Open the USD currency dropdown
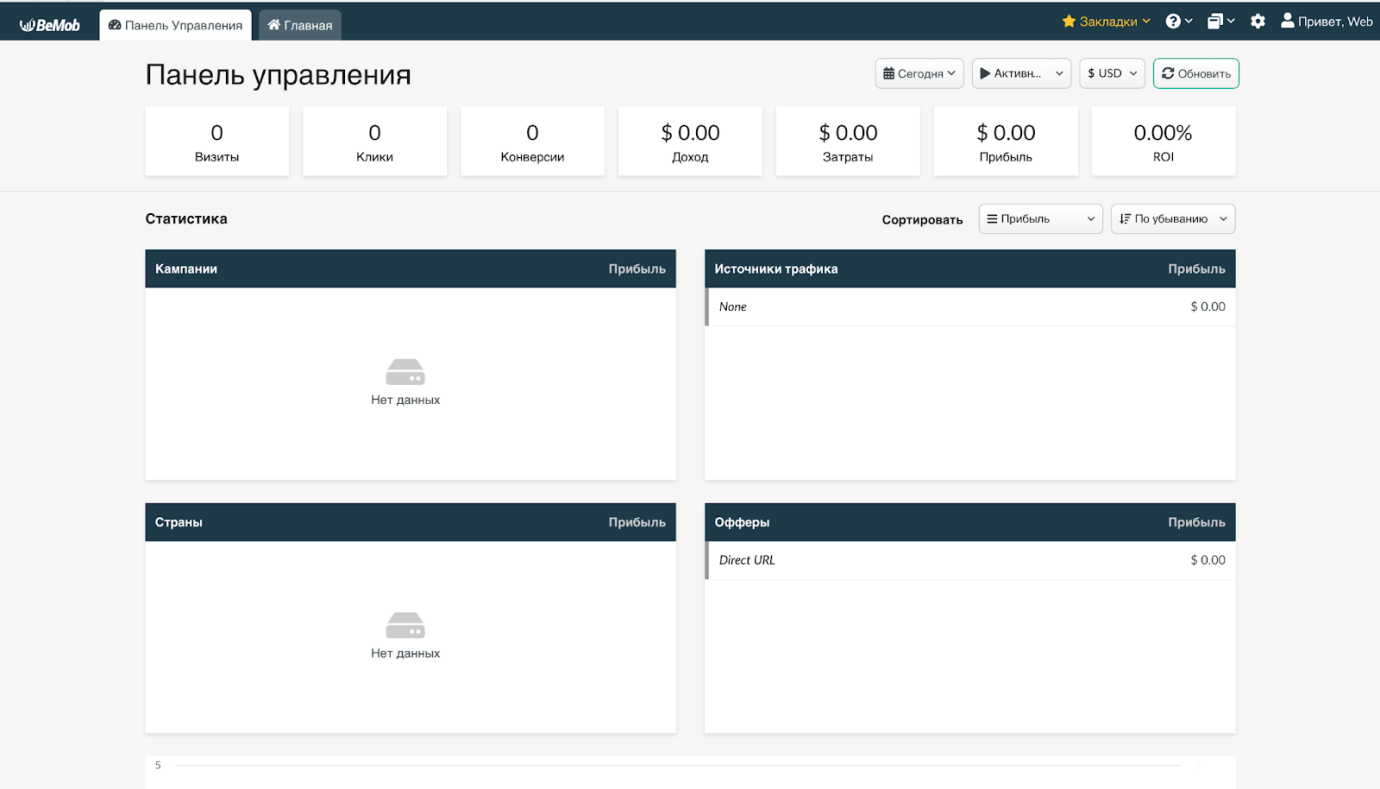 point(1112,73)
